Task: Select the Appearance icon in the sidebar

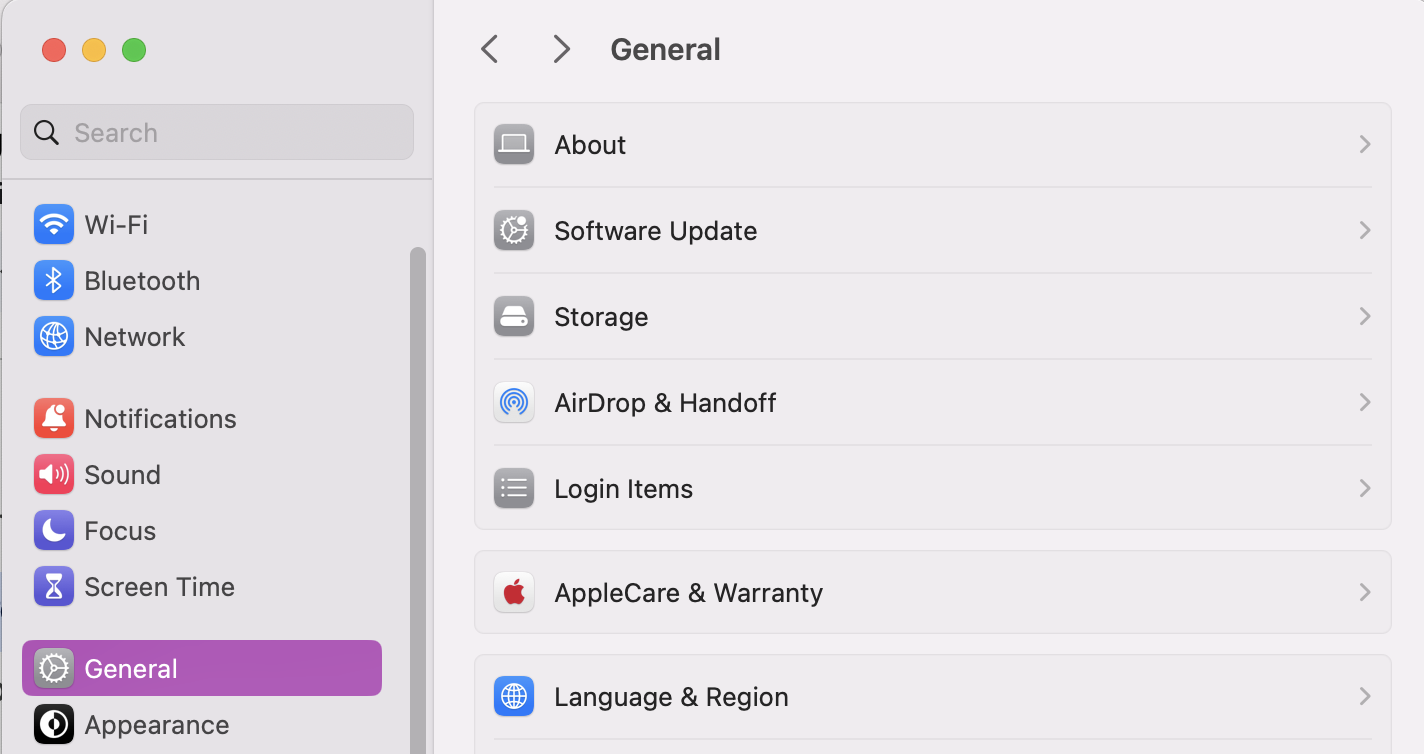Action: point(53,724)
